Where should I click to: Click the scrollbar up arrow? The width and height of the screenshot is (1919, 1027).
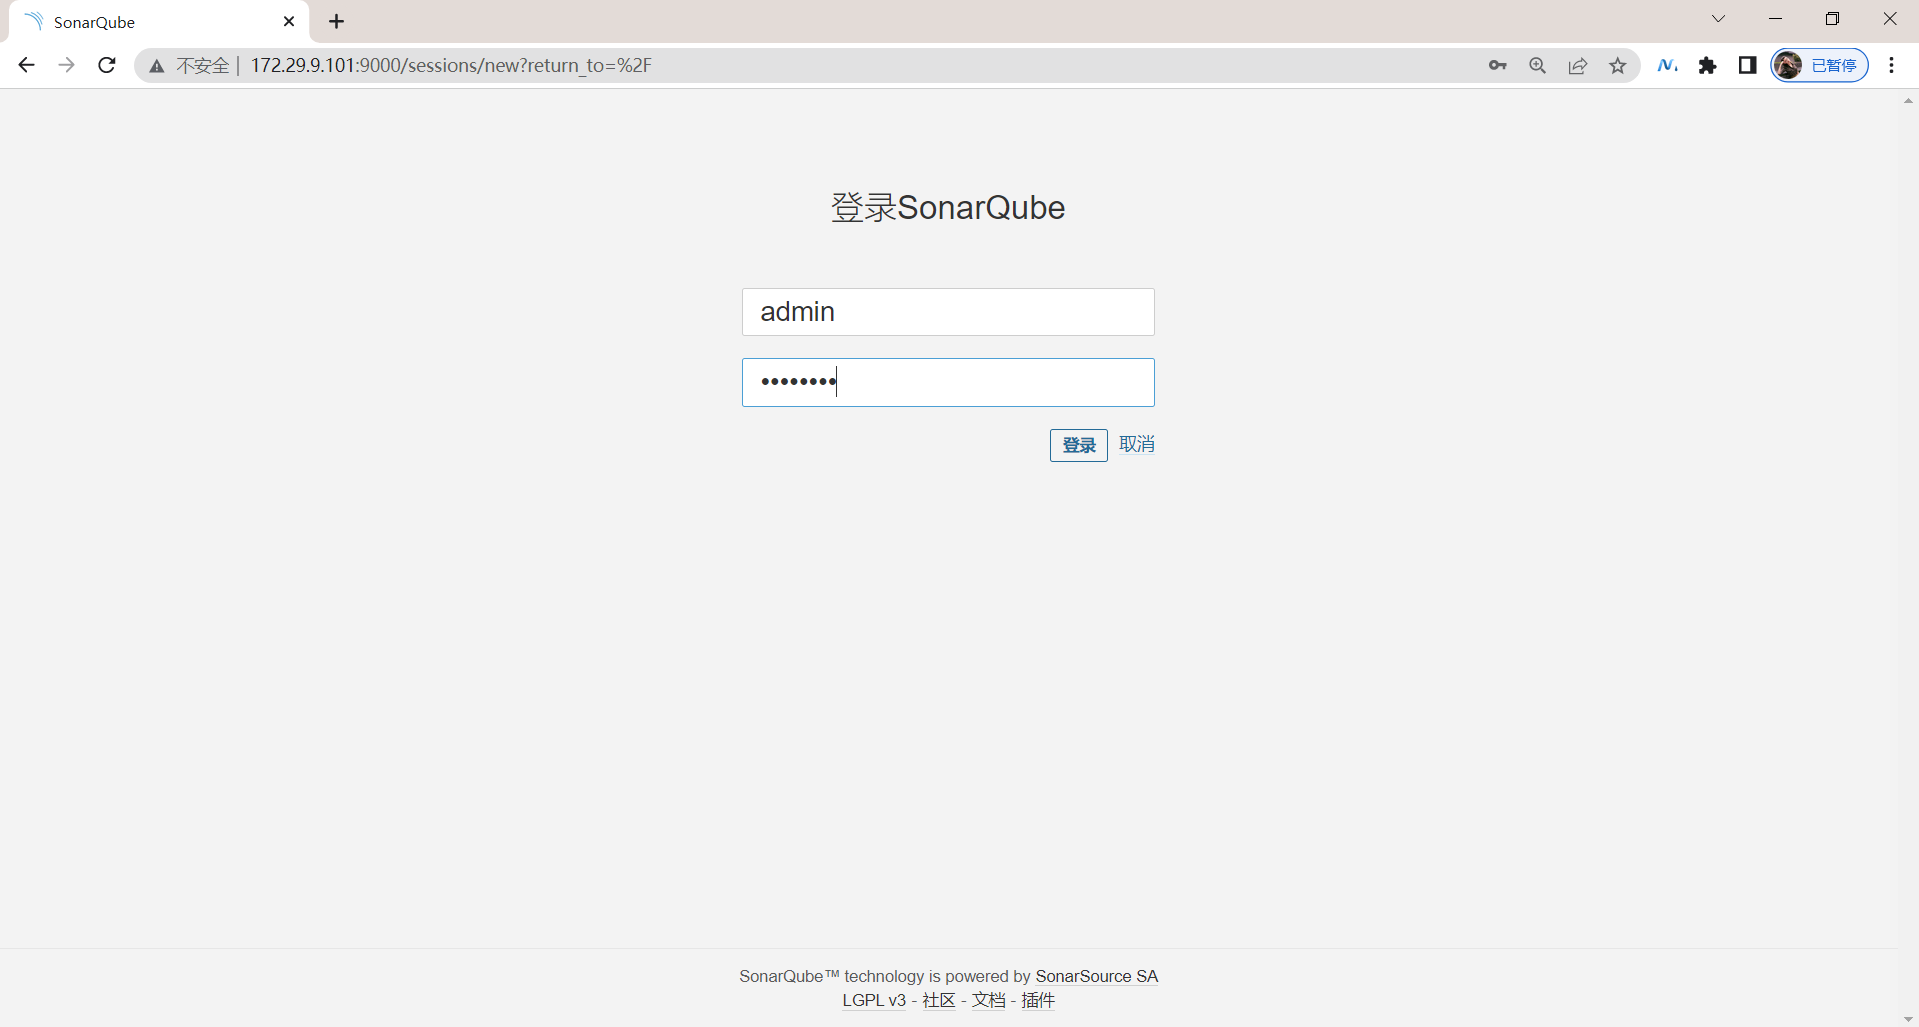point(1908,101)
